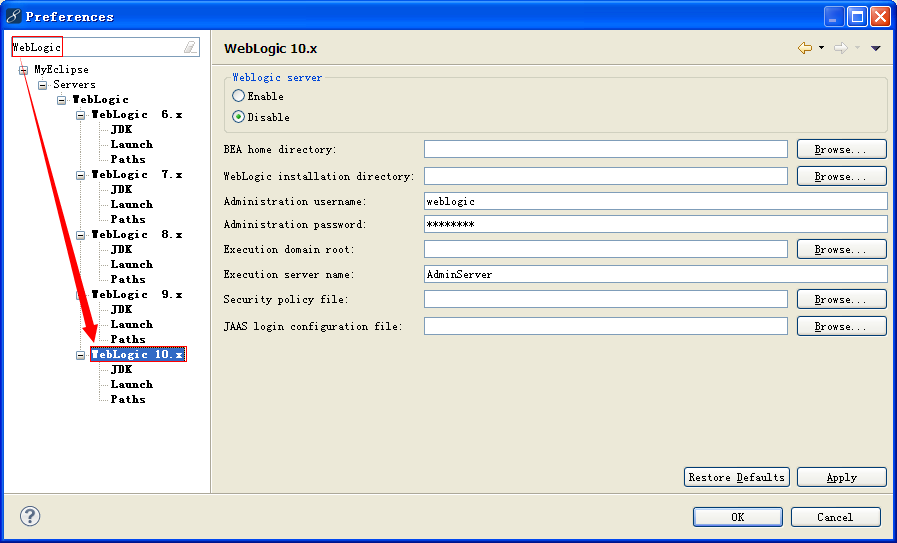Screen dimensions: 897x543
Task: Click the BEA home directory field
Action: coord(606,149)
